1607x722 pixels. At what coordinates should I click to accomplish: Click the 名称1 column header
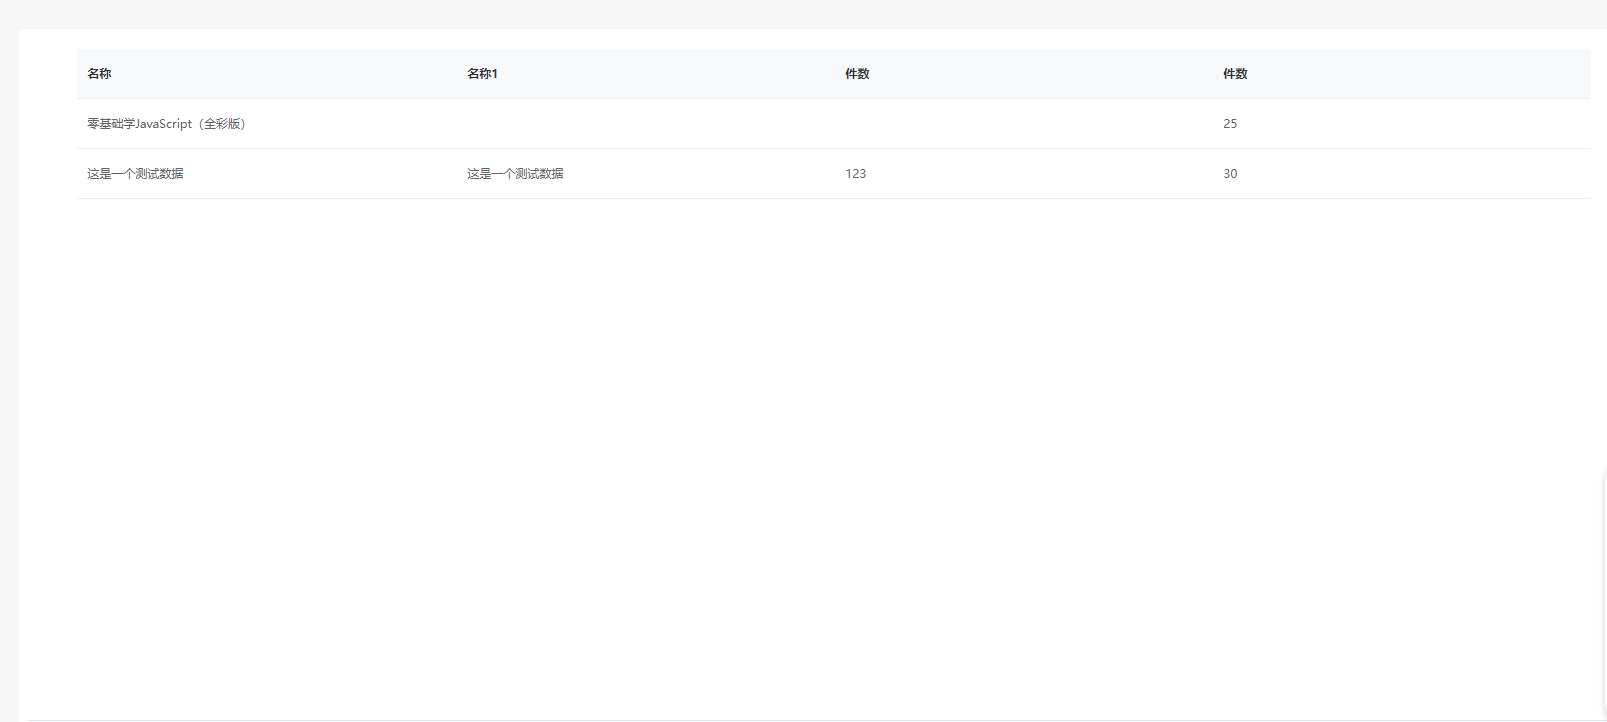[x=482, y=74]
